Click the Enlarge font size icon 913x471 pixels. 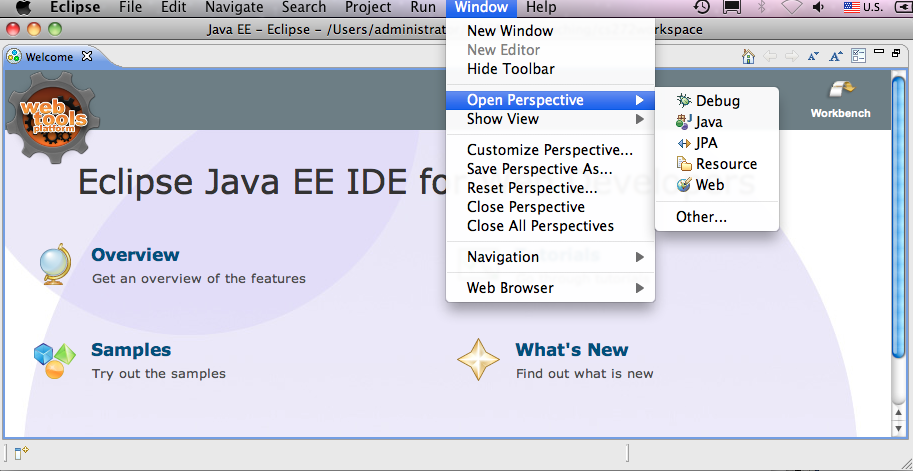click(x=836, y=56)
